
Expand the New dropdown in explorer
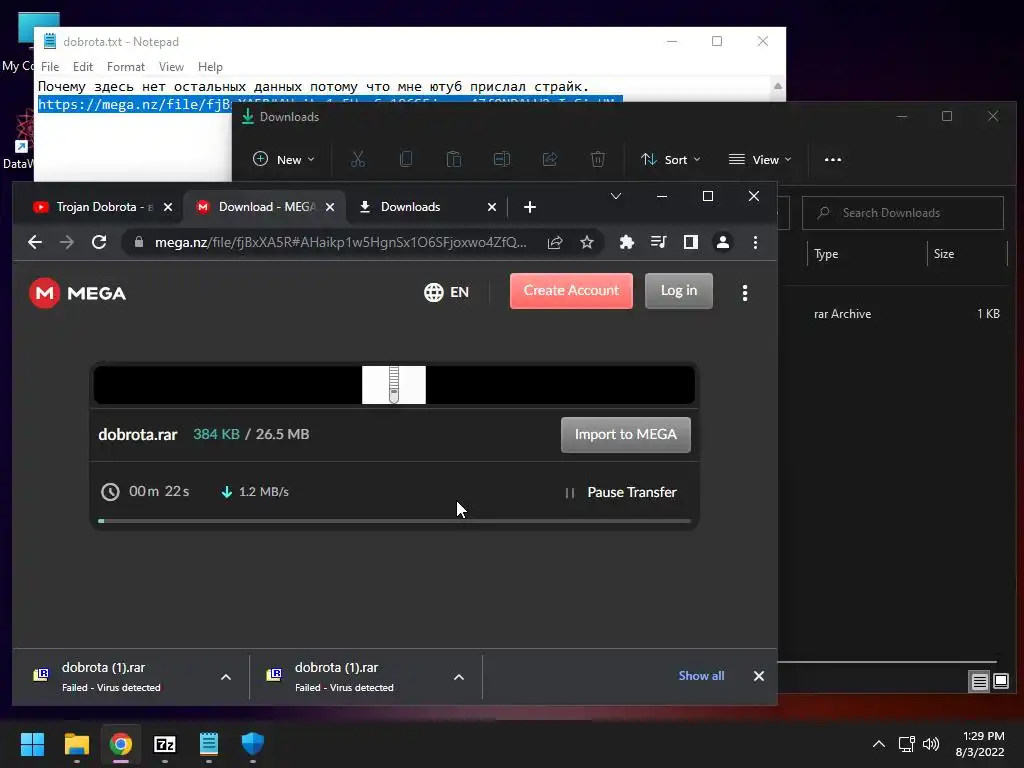[283, 159]
